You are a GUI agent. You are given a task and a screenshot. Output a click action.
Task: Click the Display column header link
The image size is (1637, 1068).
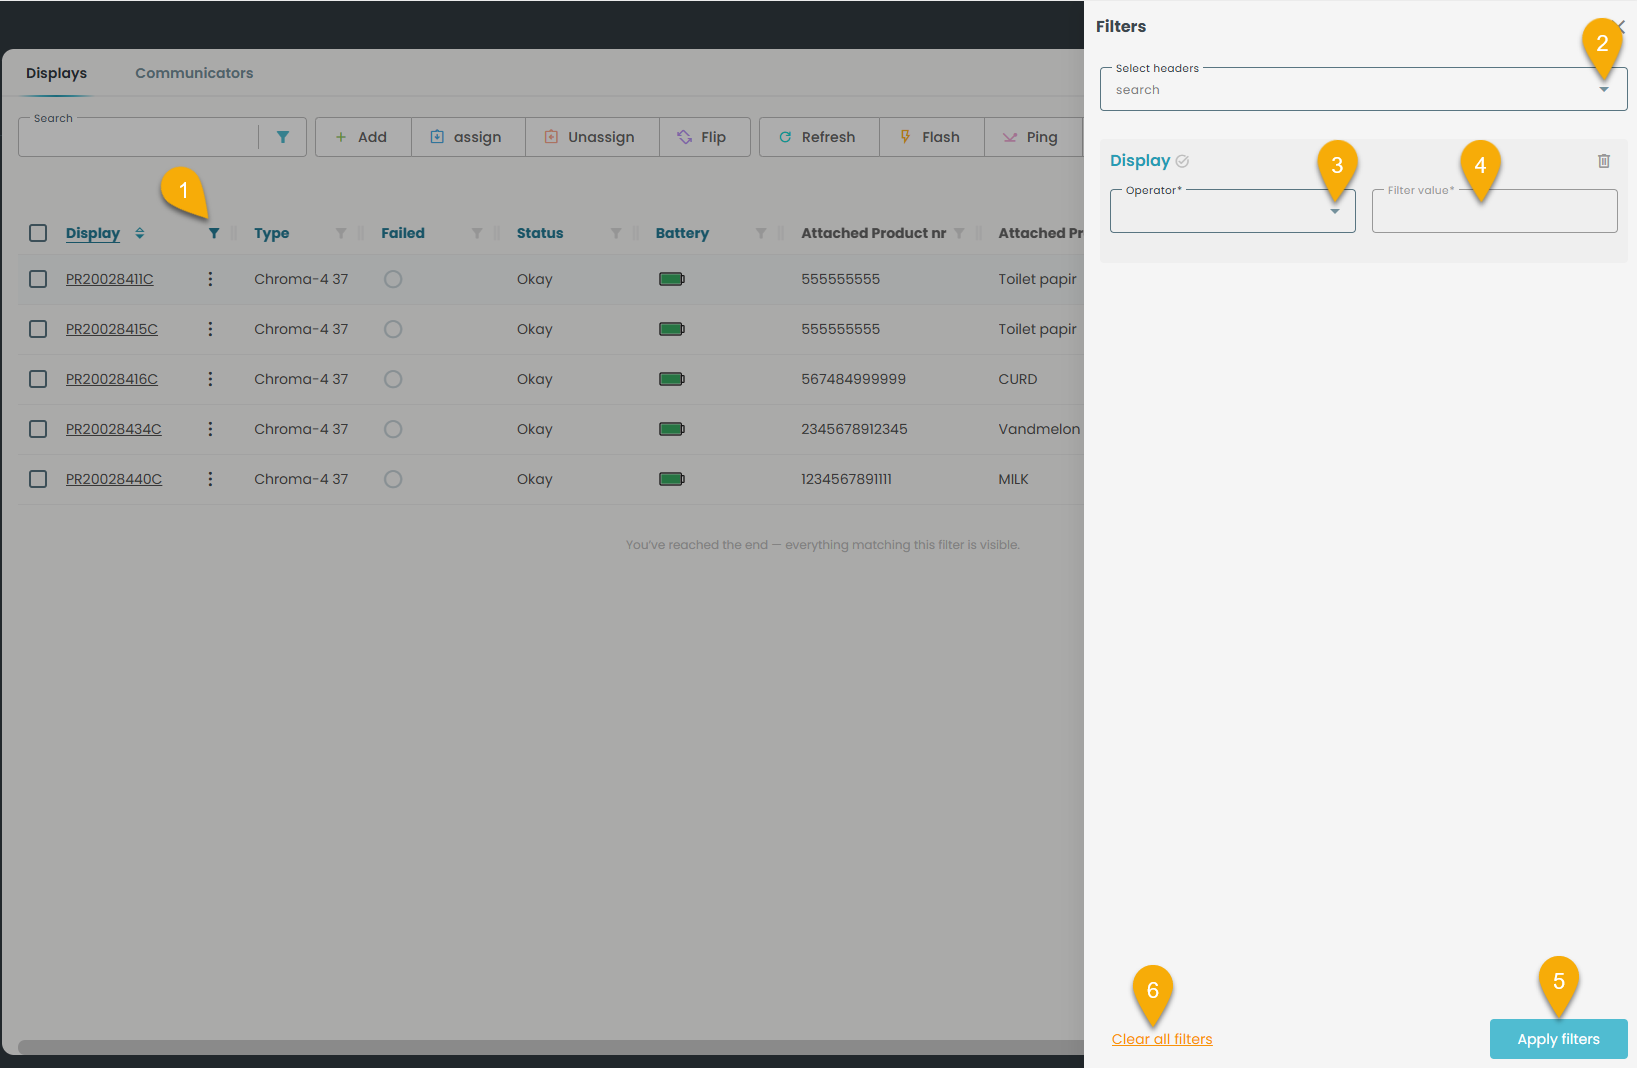pyautogui.click(x=93, y=233)
